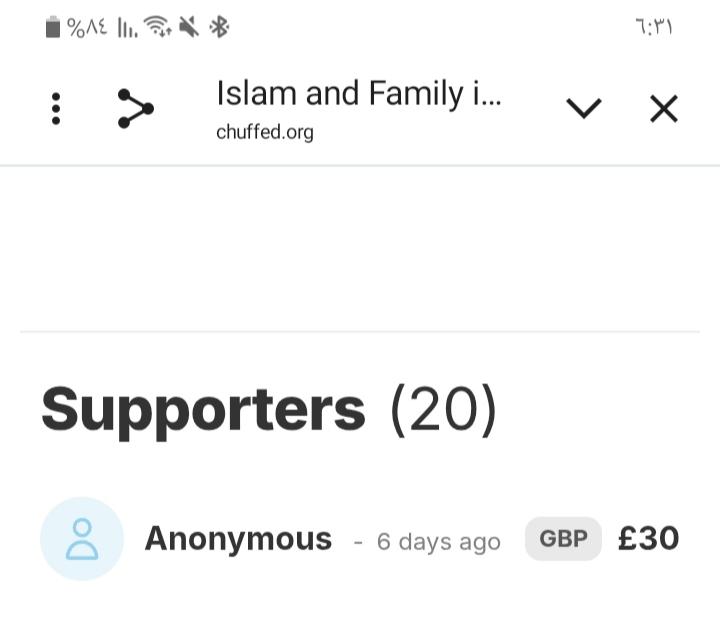Tap the 'Islam and Family i...' page title

[x=359, y=94]
